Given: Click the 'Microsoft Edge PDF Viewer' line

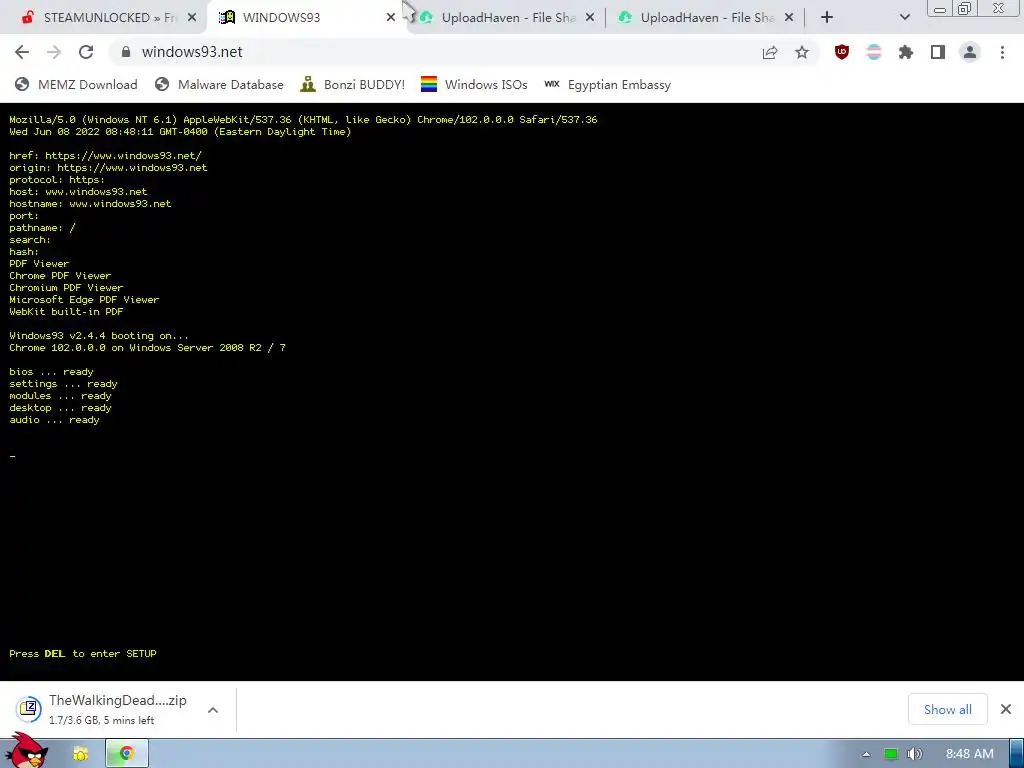Looking at the screenshot, I should (84, 300).
